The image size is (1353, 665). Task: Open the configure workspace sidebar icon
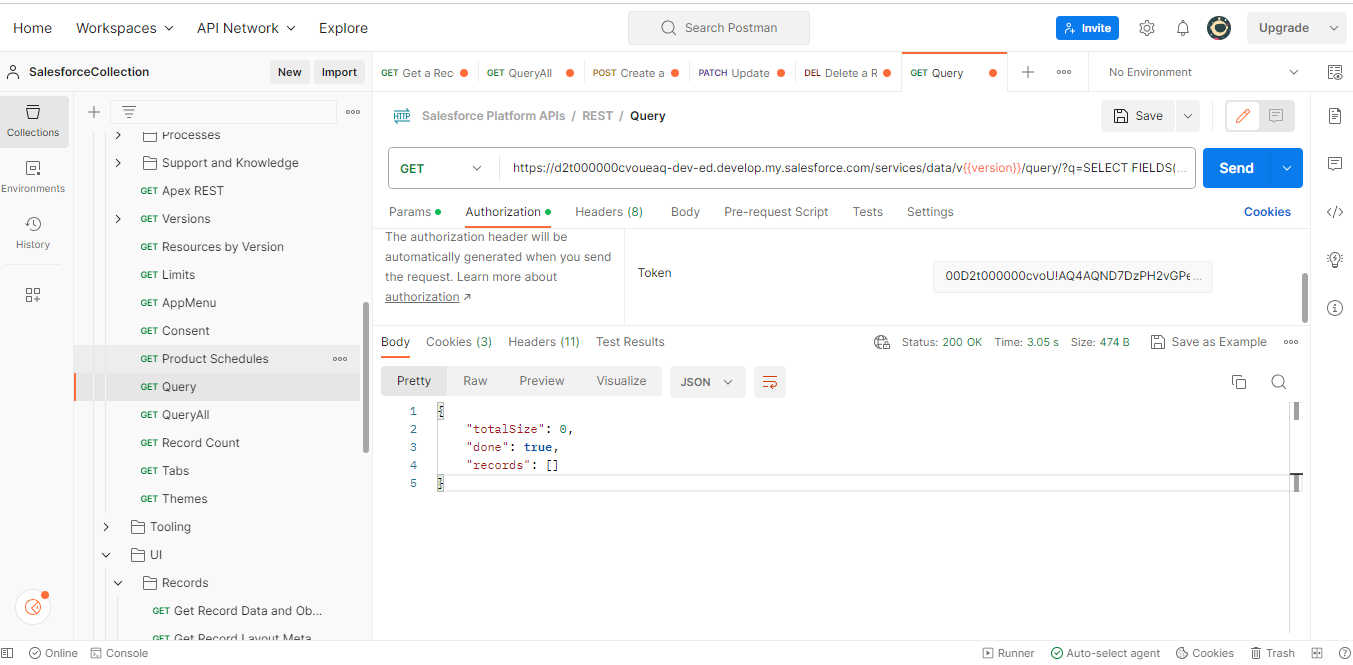click(33, 295)
